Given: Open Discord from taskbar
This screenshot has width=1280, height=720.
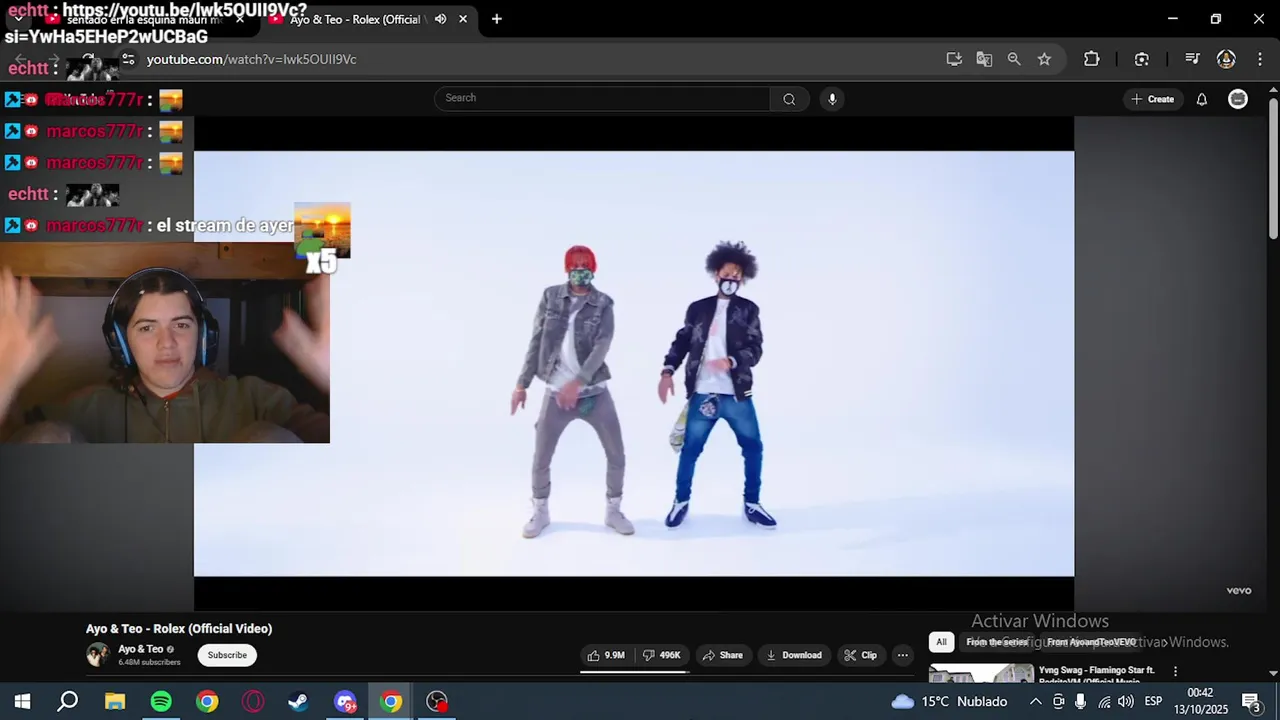Looking at the screenshot, I should (345, 701).
